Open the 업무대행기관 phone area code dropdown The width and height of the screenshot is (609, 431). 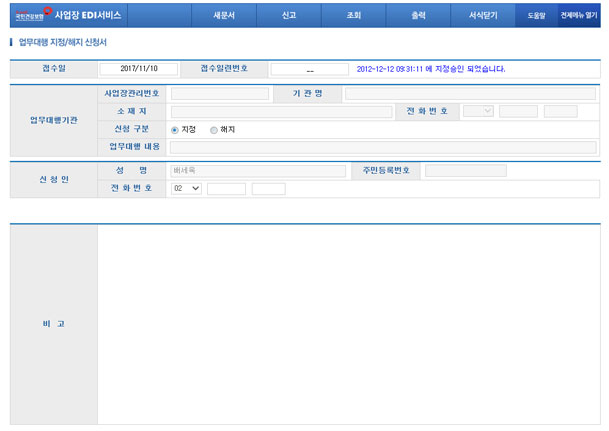click(478, 111)
